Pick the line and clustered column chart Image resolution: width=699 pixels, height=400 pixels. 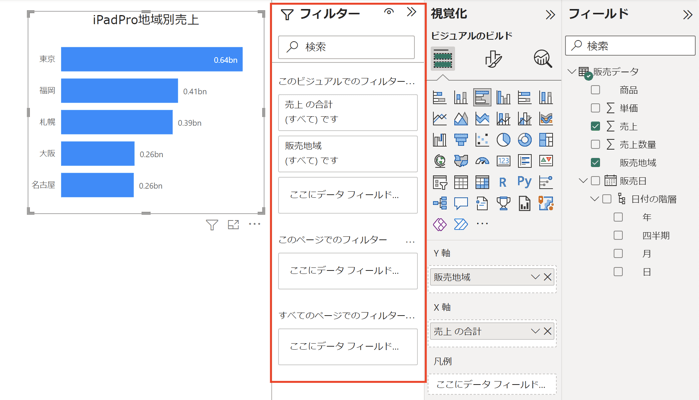(524, 119)
